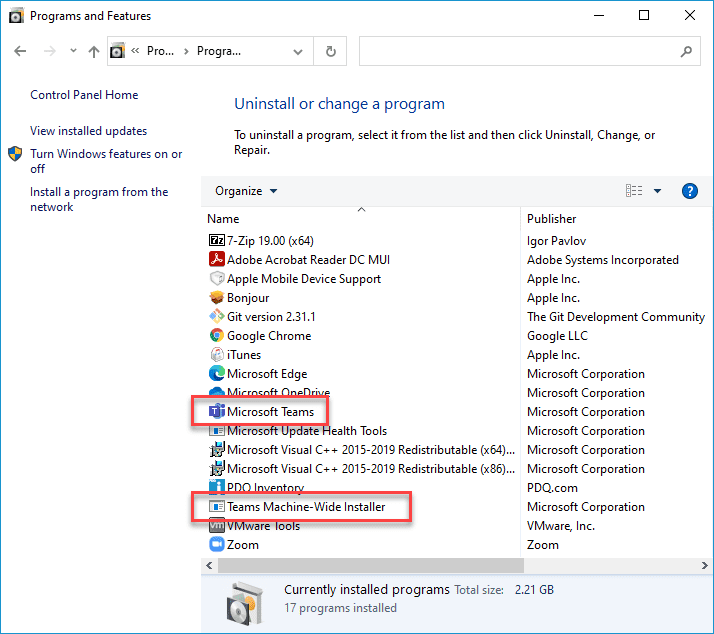Screen dimensions: 714x634
Task: Click The Git Development Community cell
Action: (x=616, y=317)
